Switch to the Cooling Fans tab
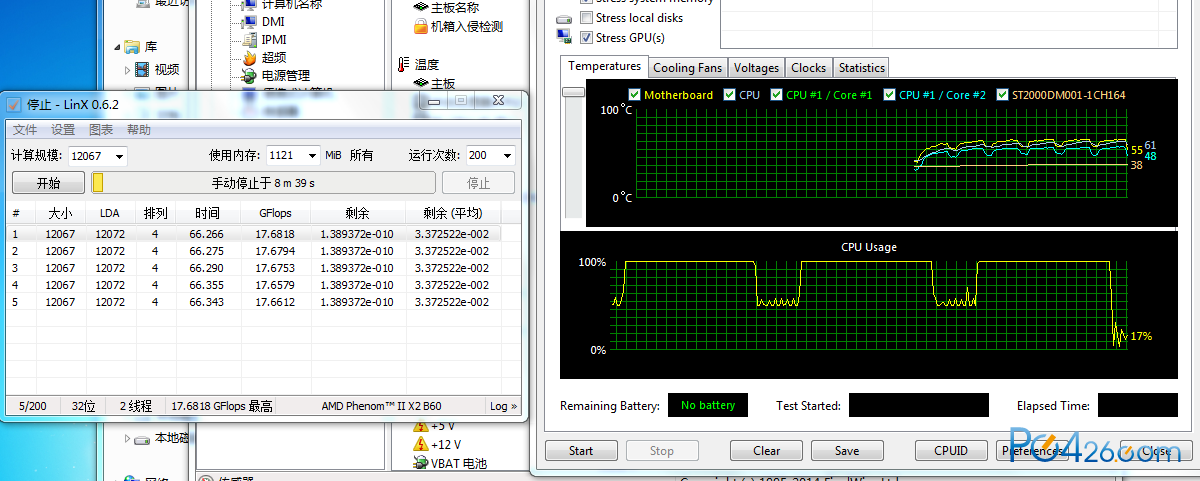Screen dimensions: 1200x481 click(x=687, y=68)
